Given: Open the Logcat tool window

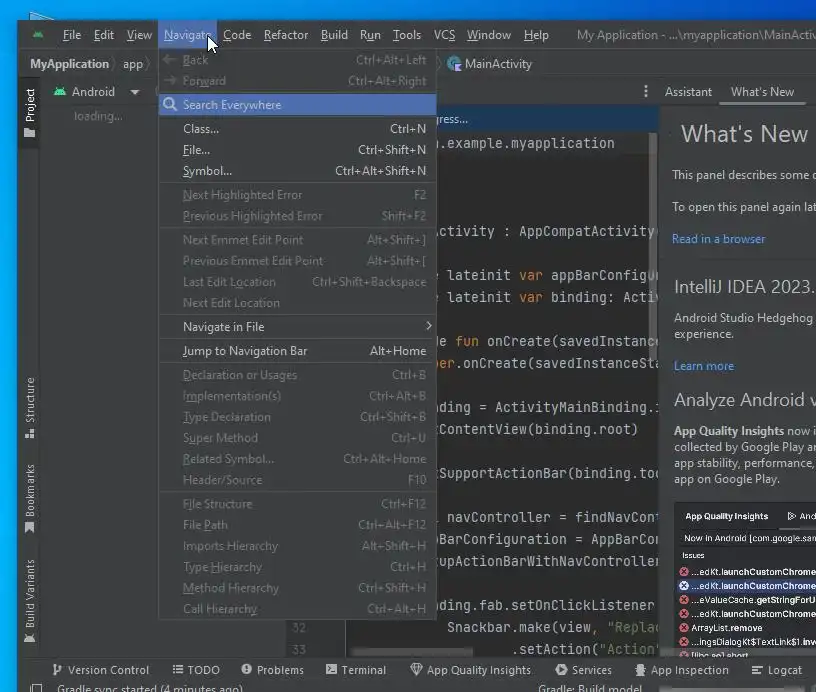Looking at the screenshot, I should (776, 670).
